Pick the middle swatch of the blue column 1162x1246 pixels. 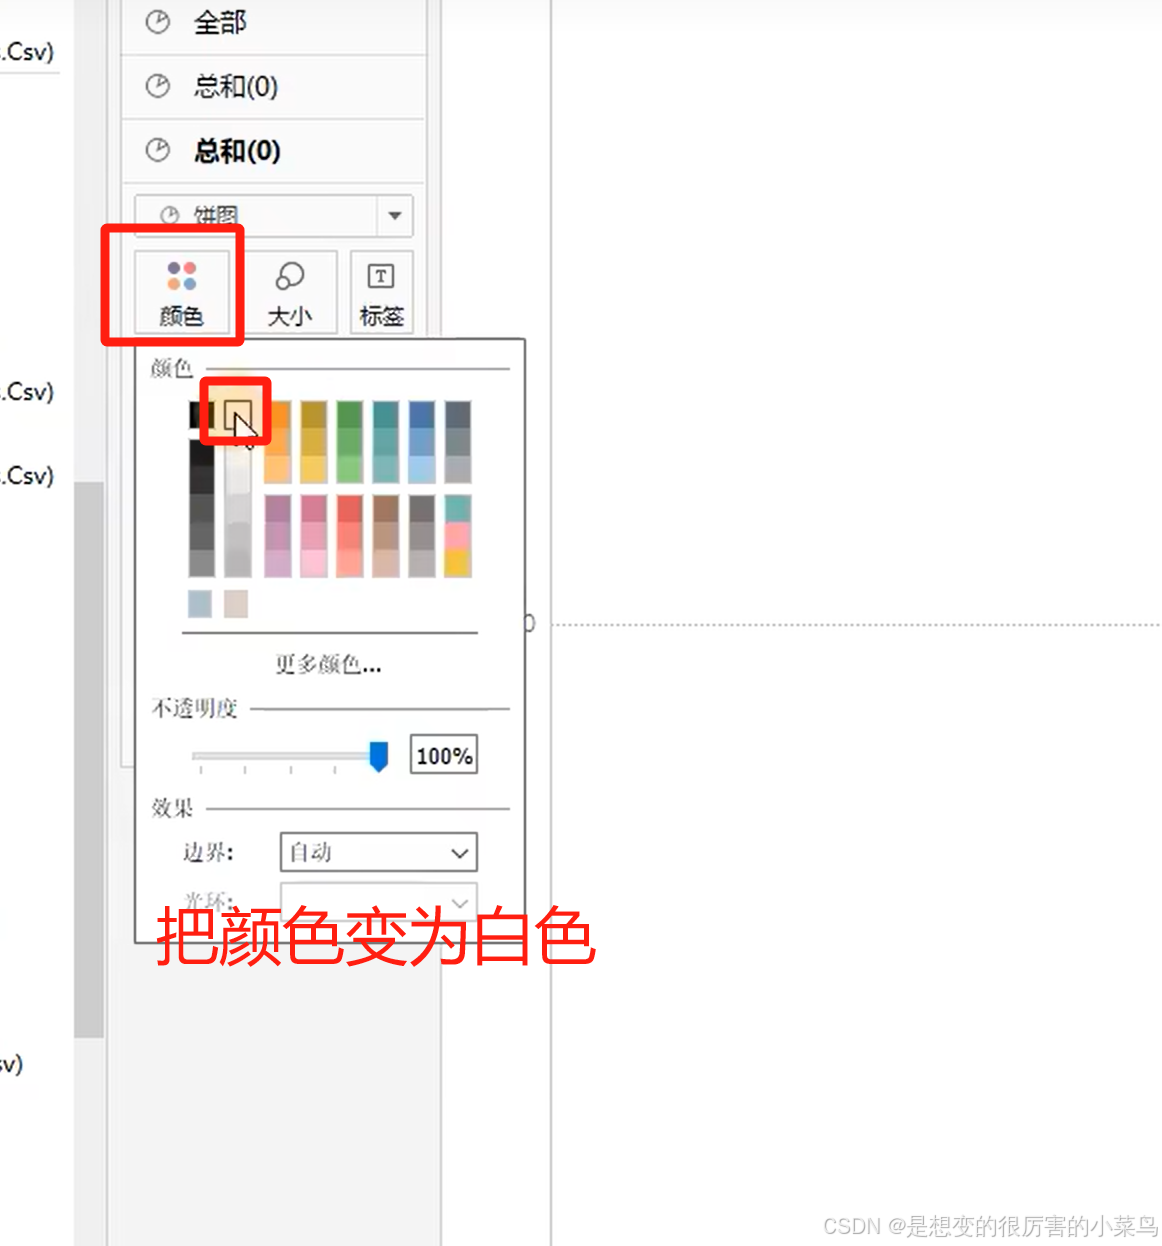[422, 442]
